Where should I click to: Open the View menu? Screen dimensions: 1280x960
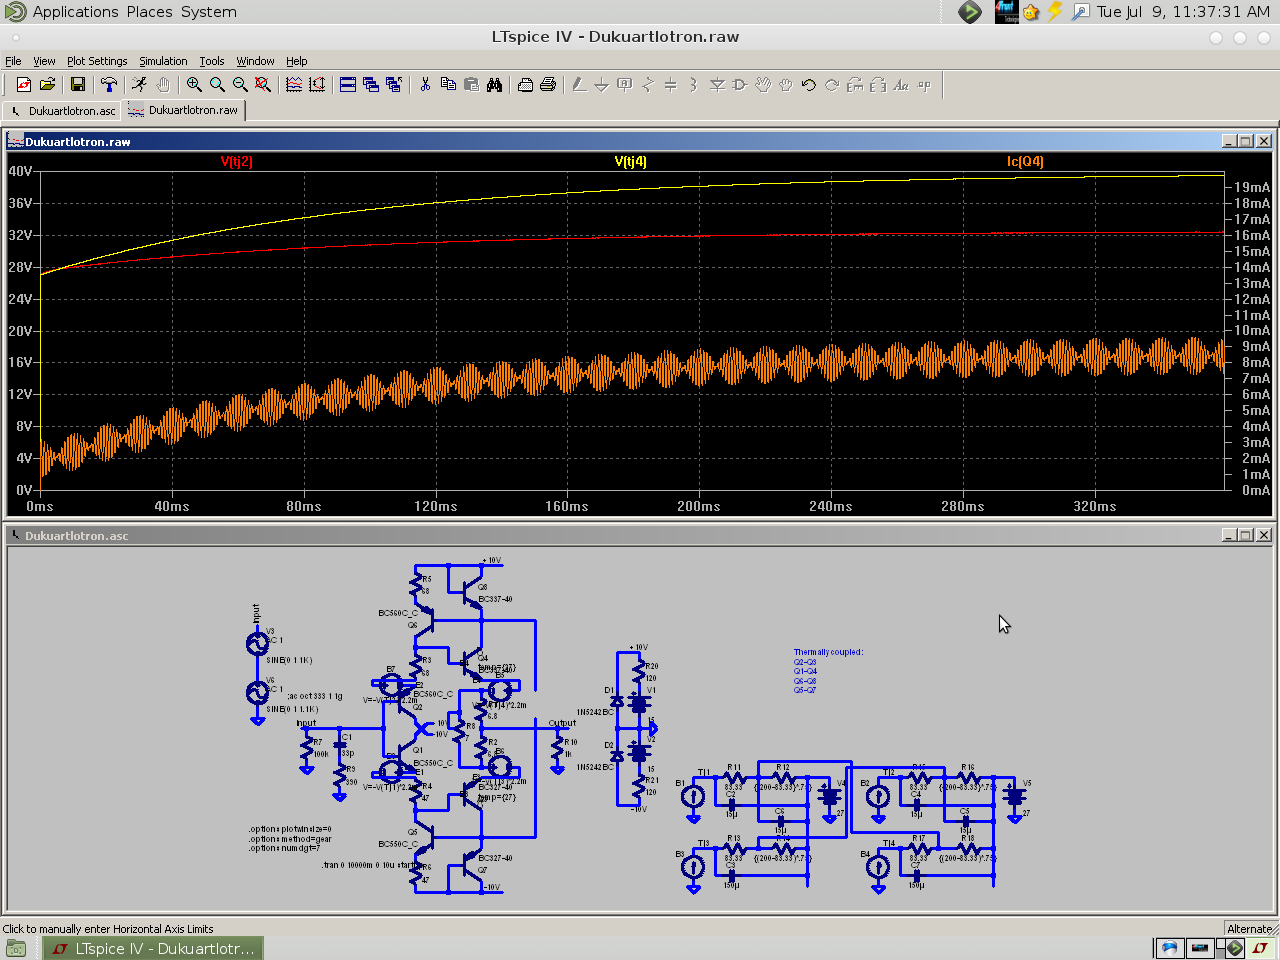point(44,61)
